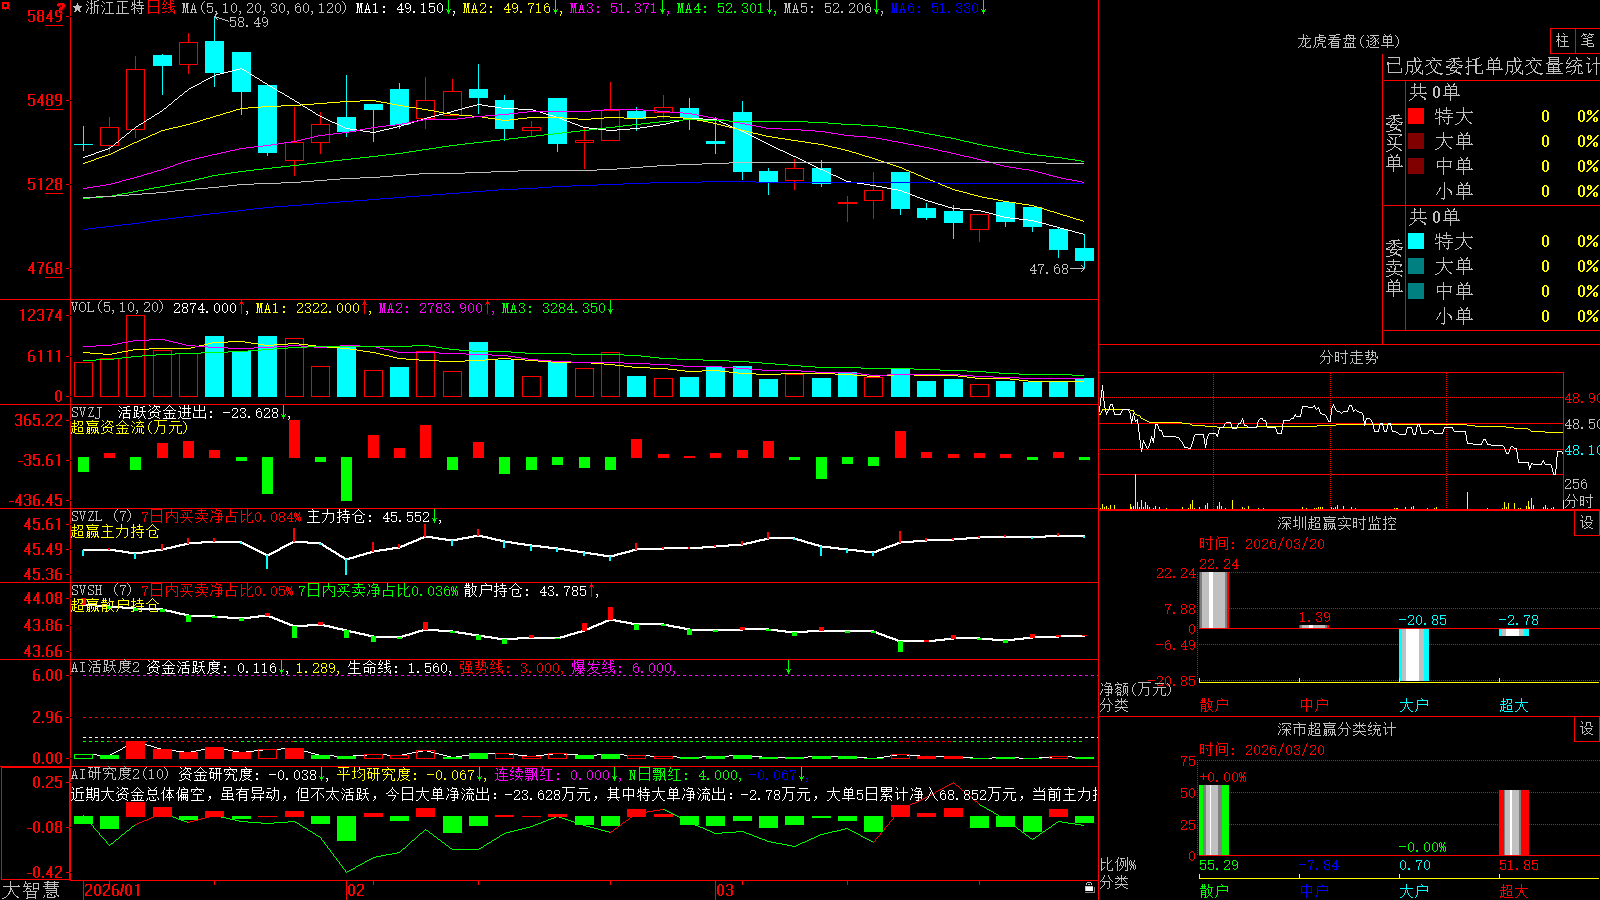Click the 58.49 high price label
Image resolution: width=1600 pixels, height=900 pixels.
coord(249,22)
